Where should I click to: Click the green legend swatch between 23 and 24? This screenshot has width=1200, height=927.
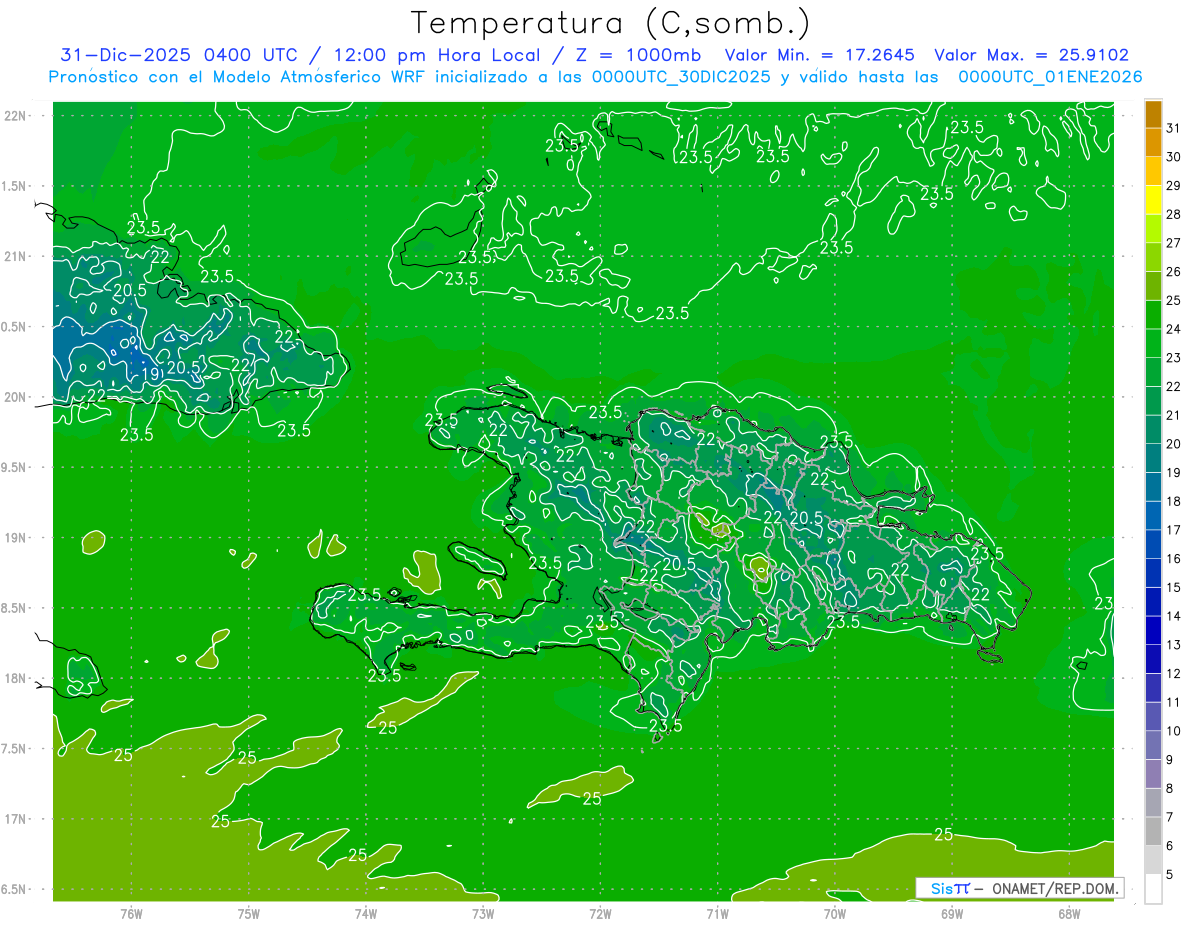tap(1153, 343)
